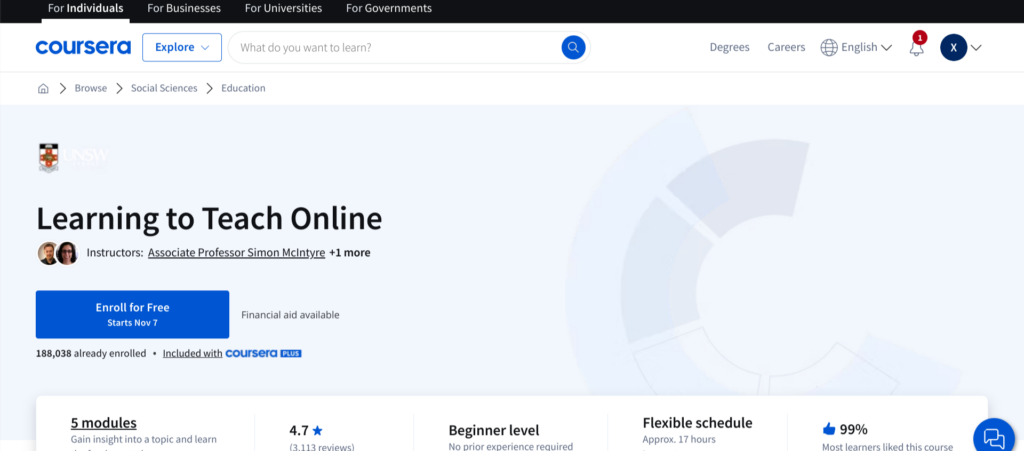Expand the user profile menu
The width and height of the screenshot is (1024, 451).
(x=961, y=47)
